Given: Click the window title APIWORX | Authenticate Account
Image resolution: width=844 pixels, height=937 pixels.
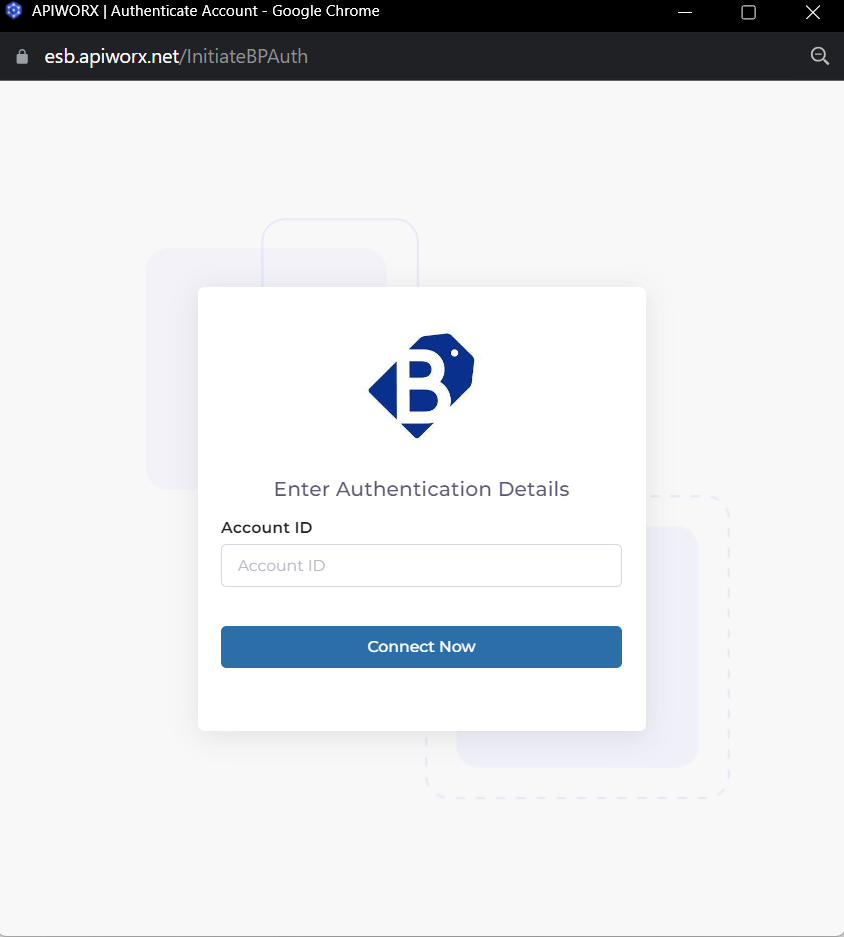Looking at the screenshot, I should pos(145,11).
